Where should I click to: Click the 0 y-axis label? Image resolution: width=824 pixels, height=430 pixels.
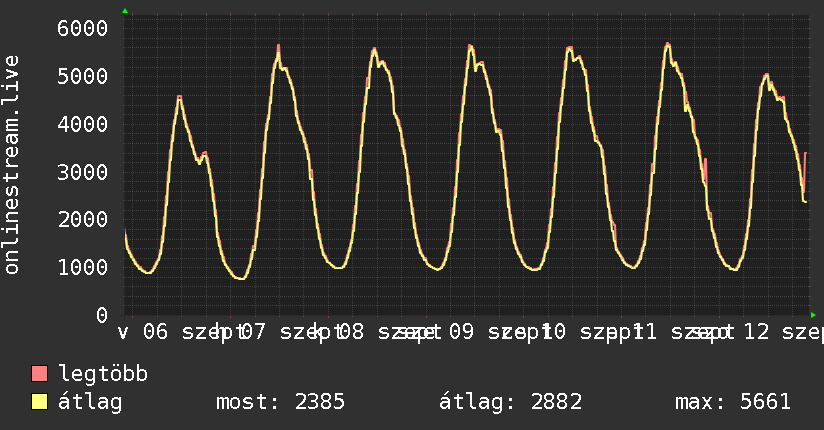click(x=102, y=315)
